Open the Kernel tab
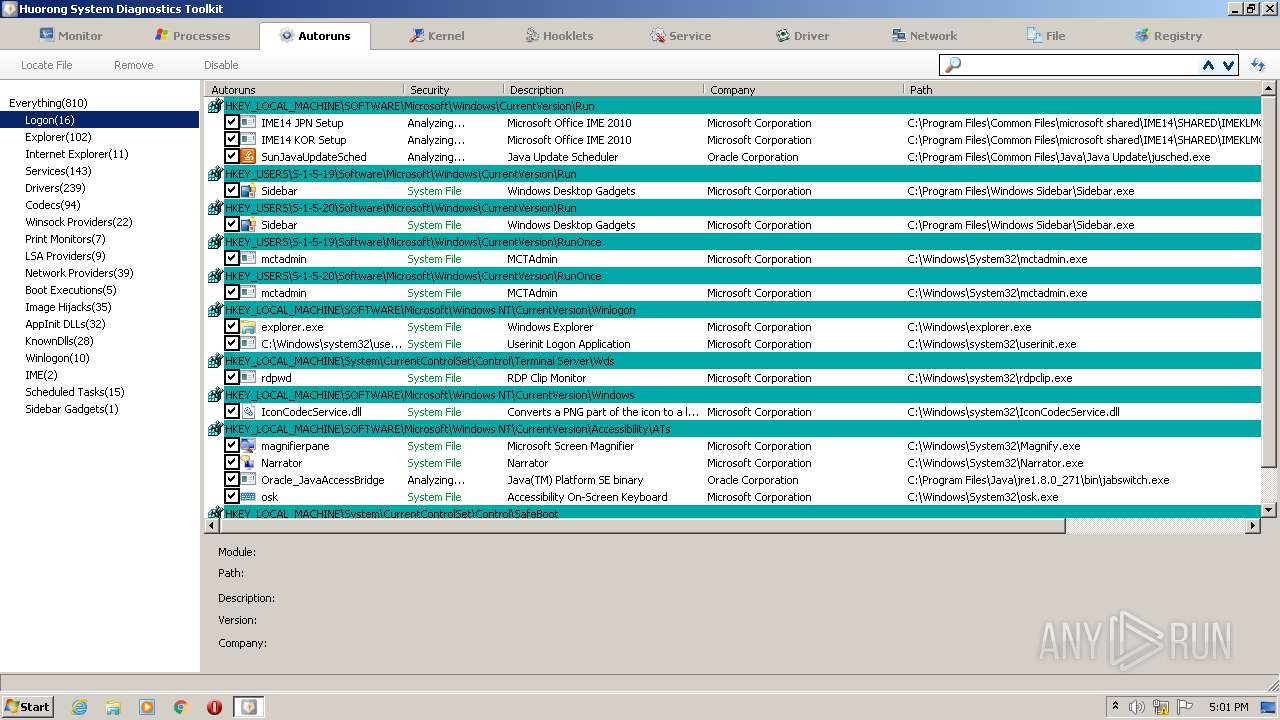1280x720 pixels. point(437,35)
